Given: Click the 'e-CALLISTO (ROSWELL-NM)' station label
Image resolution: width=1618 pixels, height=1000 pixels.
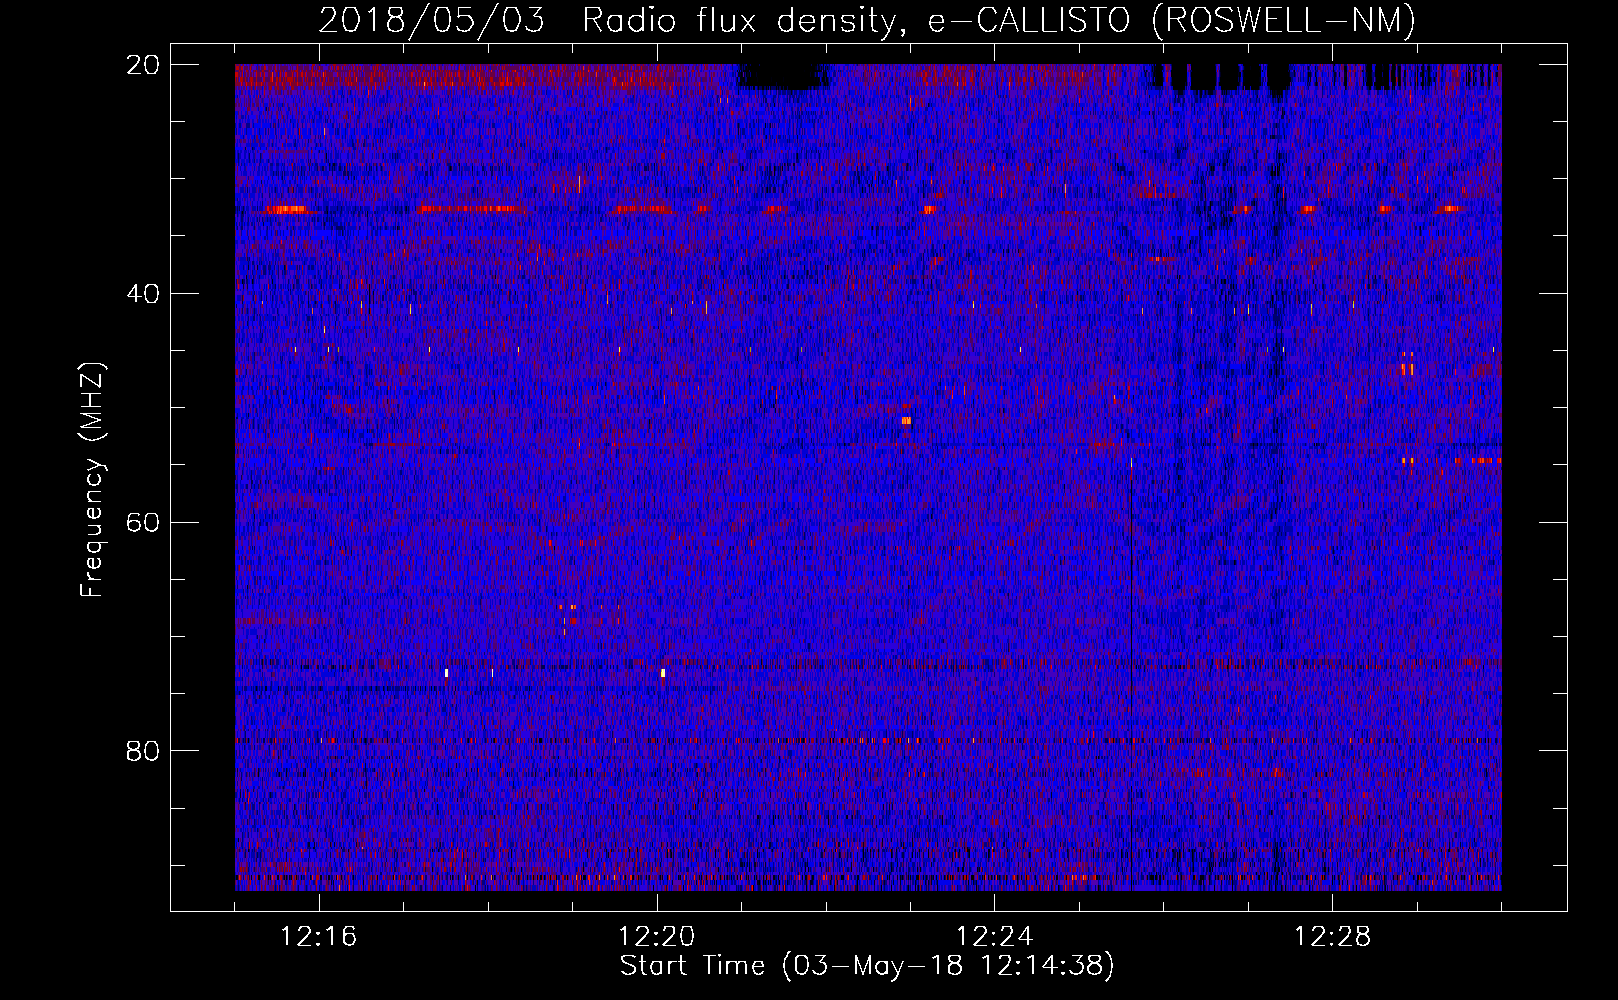Looking at the screenshot, I should (1172, 21).
